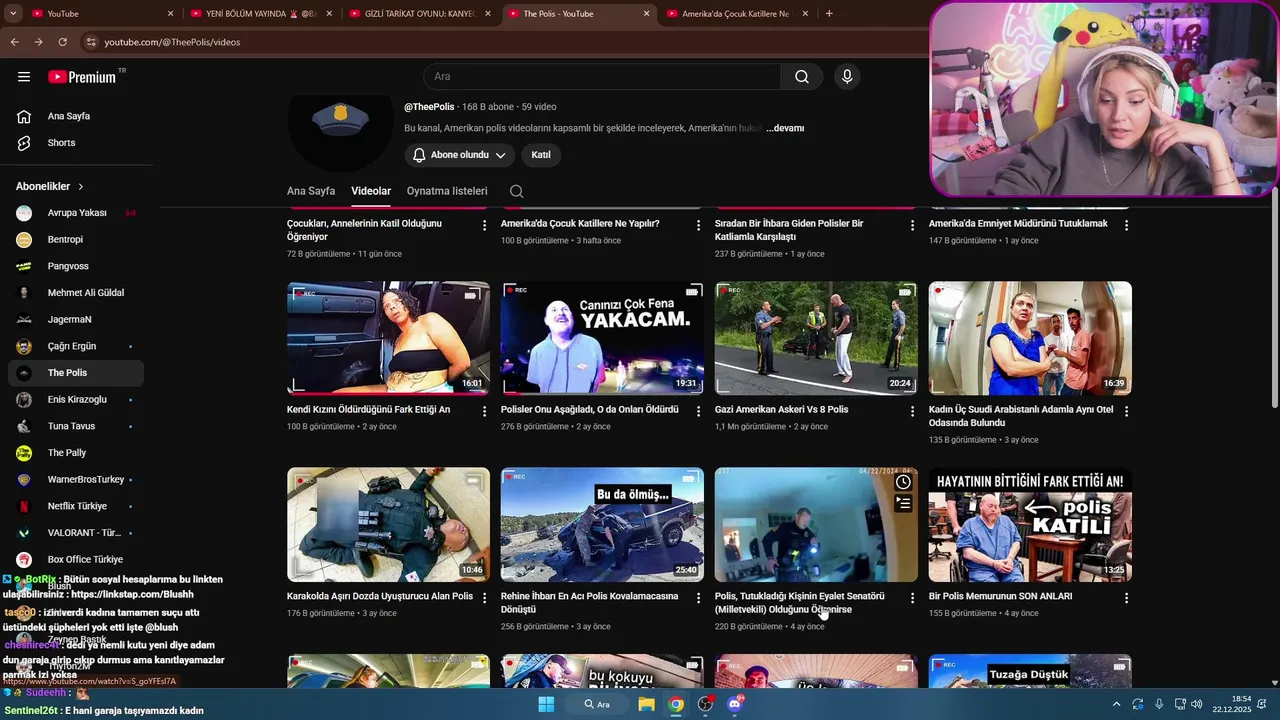Open options menu for Karakolda Aşırı Dozda video

484,598
